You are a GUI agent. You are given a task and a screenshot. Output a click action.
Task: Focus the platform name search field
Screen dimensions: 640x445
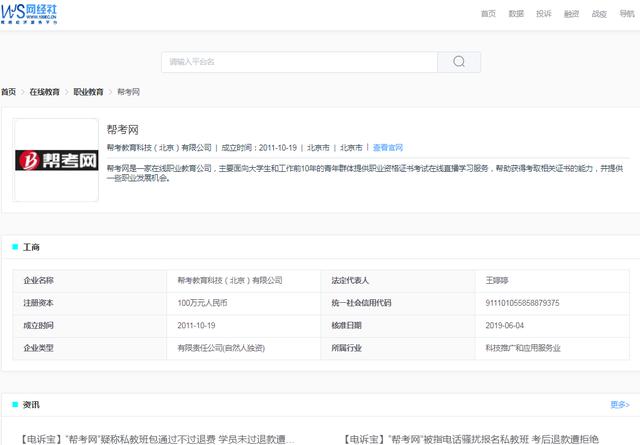(x=300, y=61)
